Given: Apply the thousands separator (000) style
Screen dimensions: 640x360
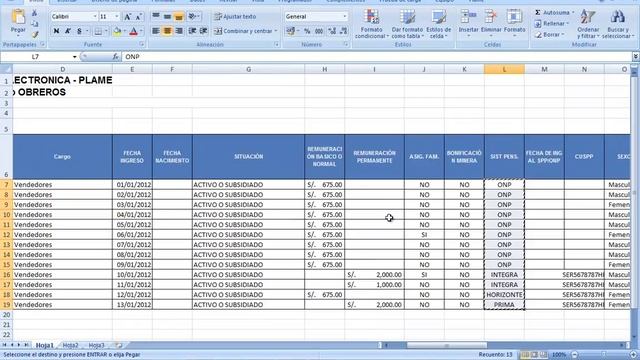Looking at the screenshot, I should (319, 31).
